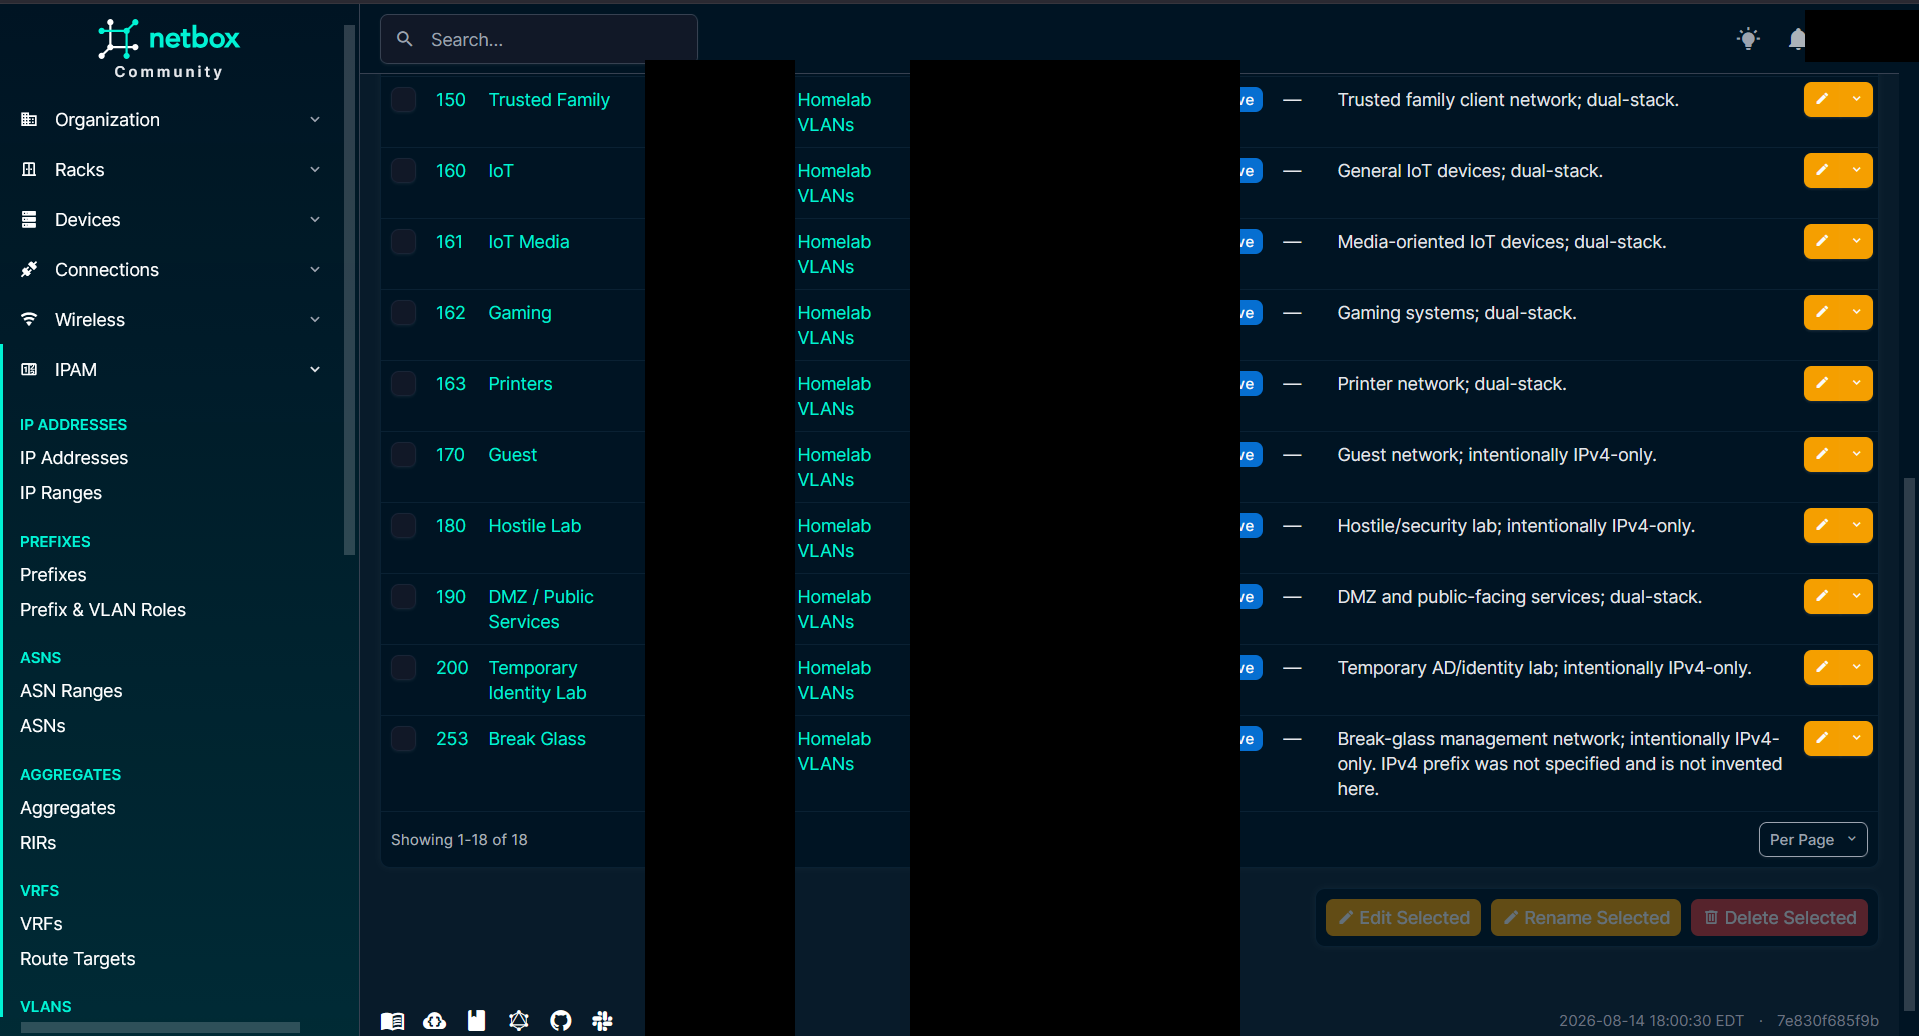Edit the Temporary Identity Lab VLAN pencil icon

tap(1822, 667)
